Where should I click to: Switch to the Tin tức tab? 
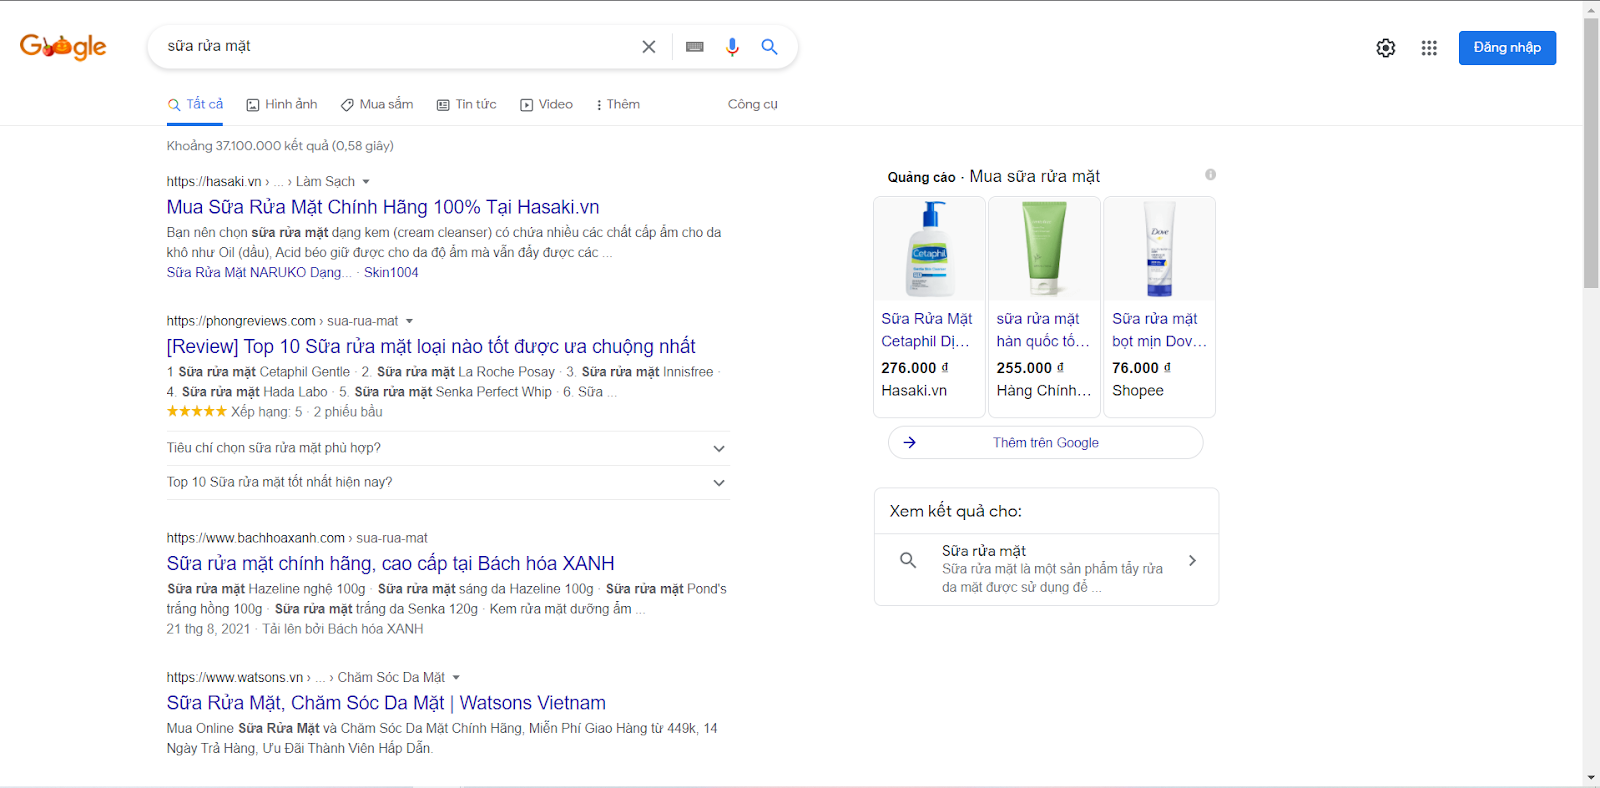point(466,104)
